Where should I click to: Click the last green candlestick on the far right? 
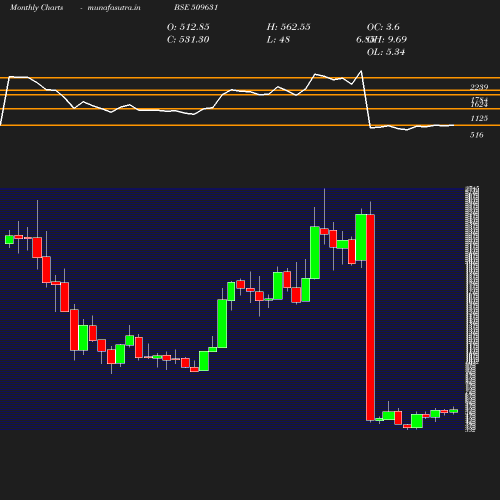coord(454,411)
